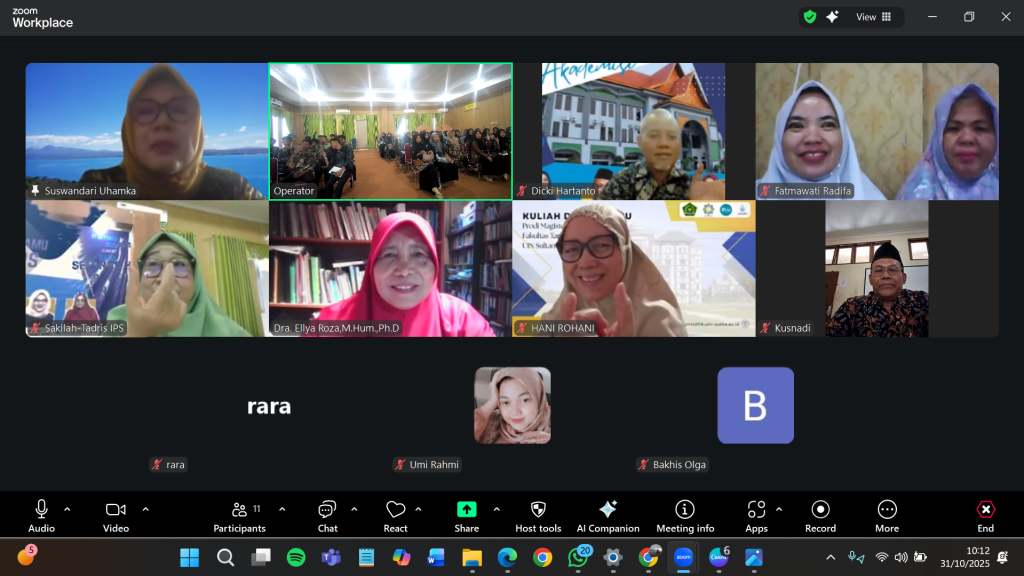Start recording with Record button
The image size is (1024, 576).
(x=820, y=514)
